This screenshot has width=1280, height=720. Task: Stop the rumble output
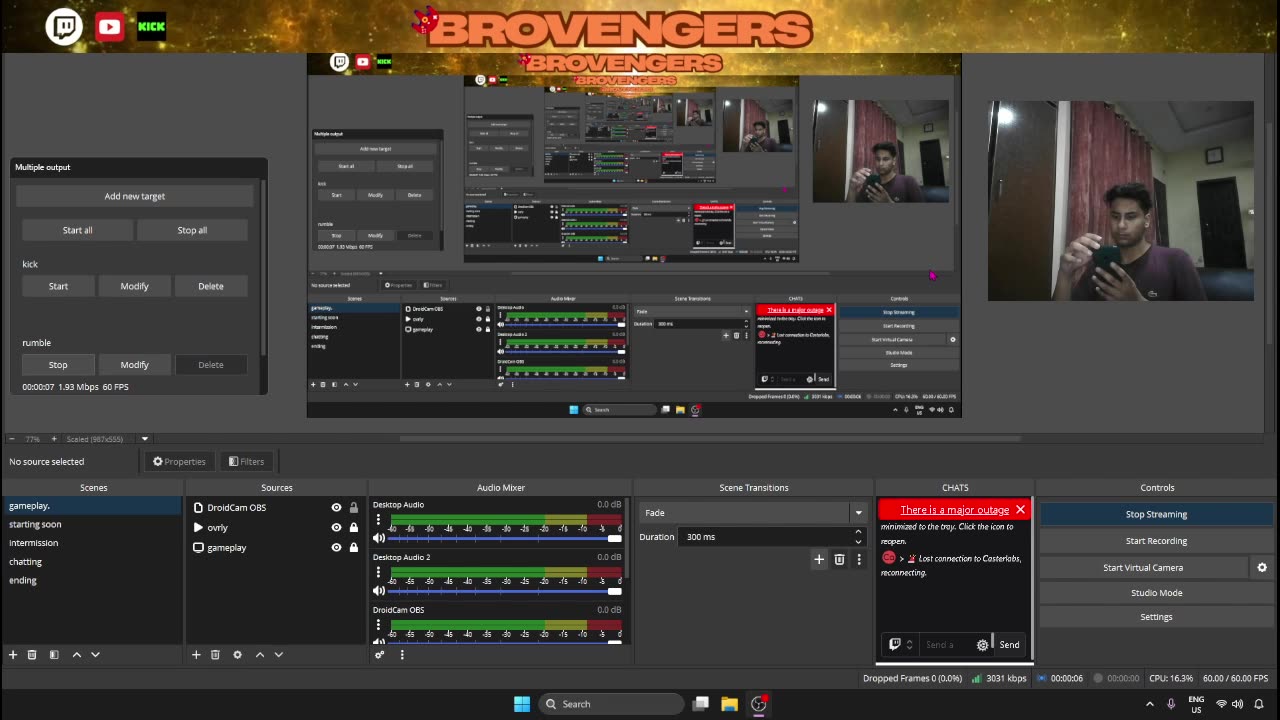(x=59, y=365)
